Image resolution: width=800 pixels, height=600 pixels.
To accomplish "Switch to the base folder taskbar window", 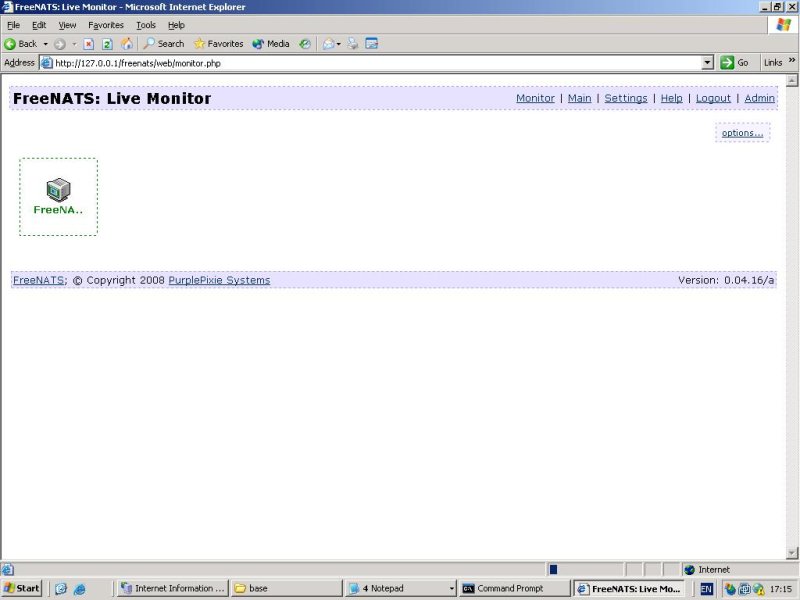I will click(286, 588).
